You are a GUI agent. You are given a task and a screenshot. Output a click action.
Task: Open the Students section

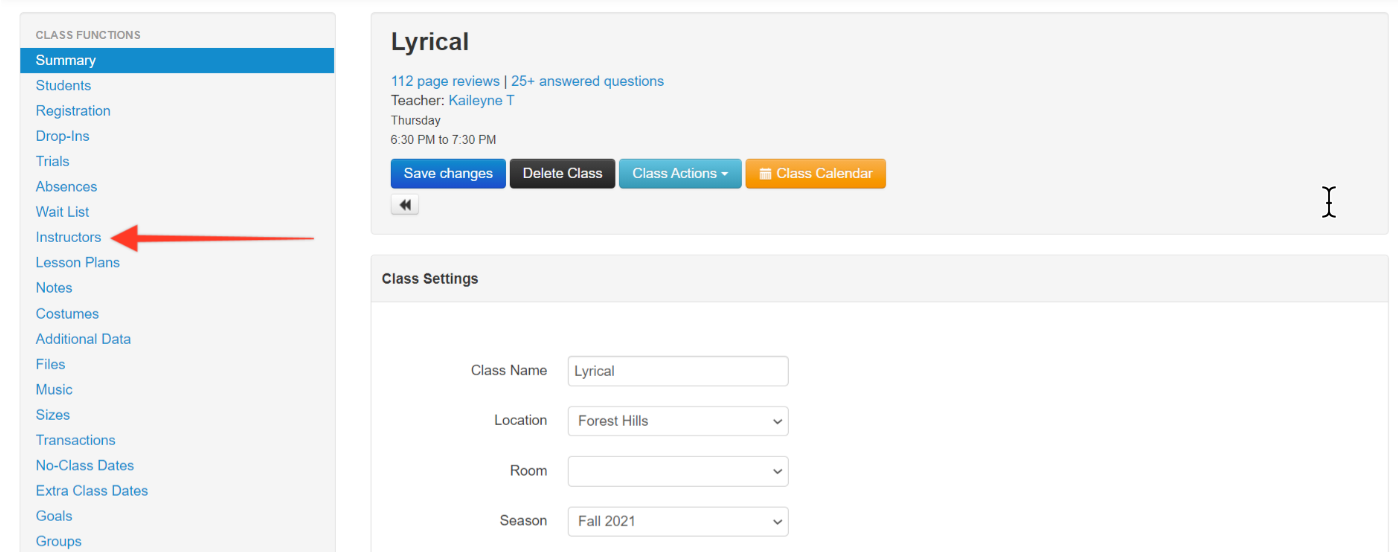tap(63, 86)
